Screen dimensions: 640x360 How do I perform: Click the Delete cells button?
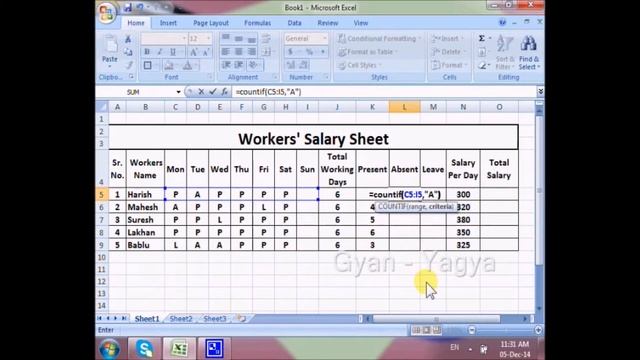[x=448, y=52]
